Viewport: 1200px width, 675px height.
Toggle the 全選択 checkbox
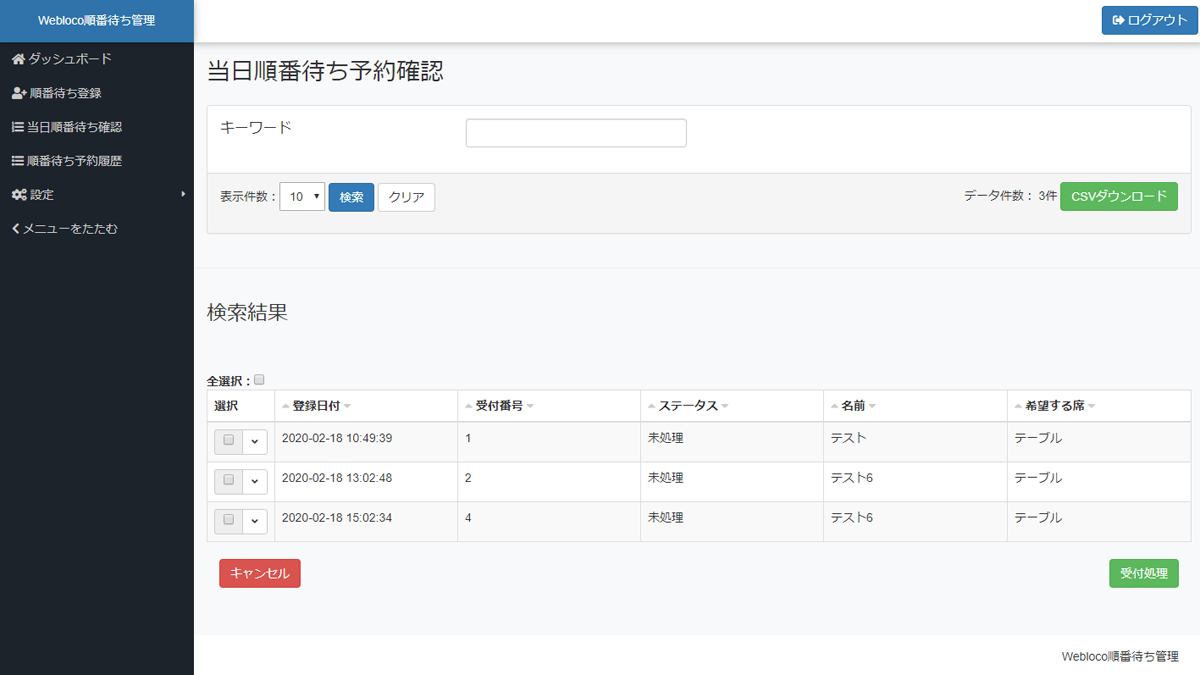point(259,380)
